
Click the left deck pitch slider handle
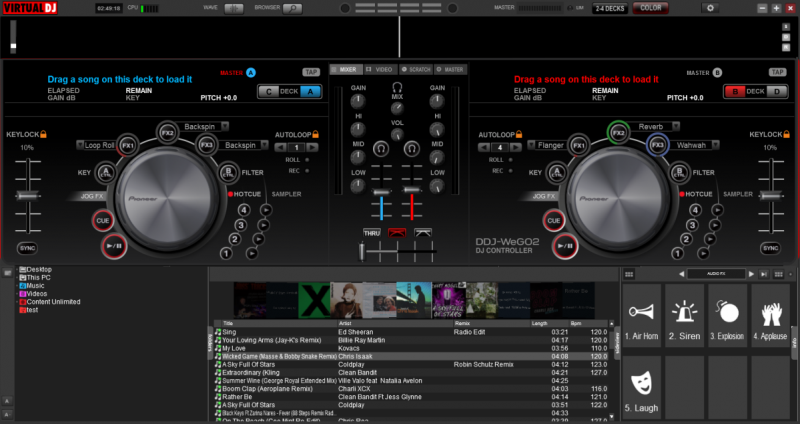click(28, 195)
